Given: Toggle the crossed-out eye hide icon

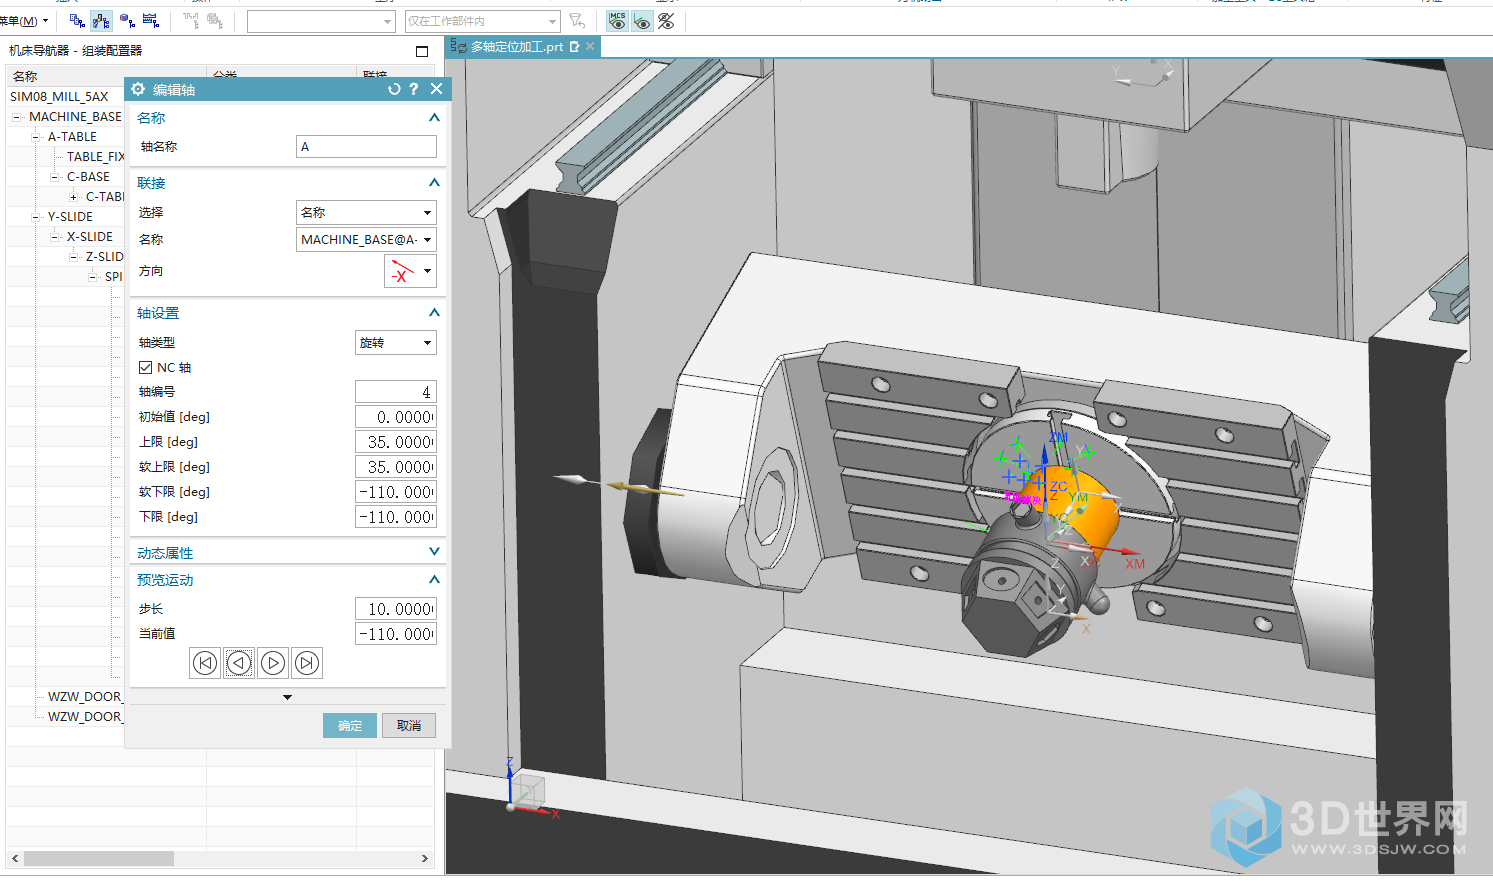Looking at the screenshot, I should [x=666, y=21].
